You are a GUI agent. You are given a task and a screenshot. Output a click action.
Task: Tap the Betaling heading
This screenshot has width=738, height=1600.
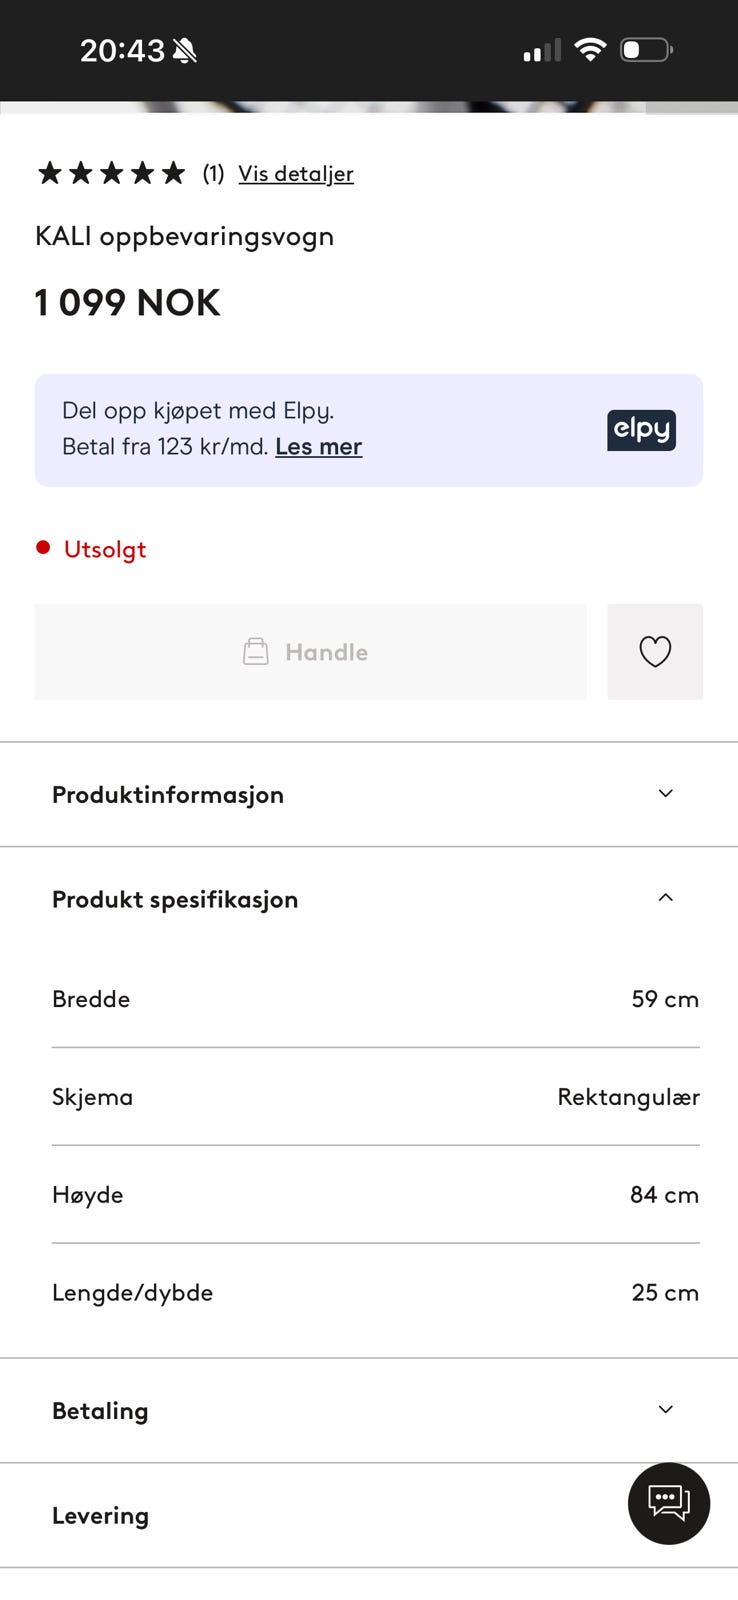[x=100, y=1411]
